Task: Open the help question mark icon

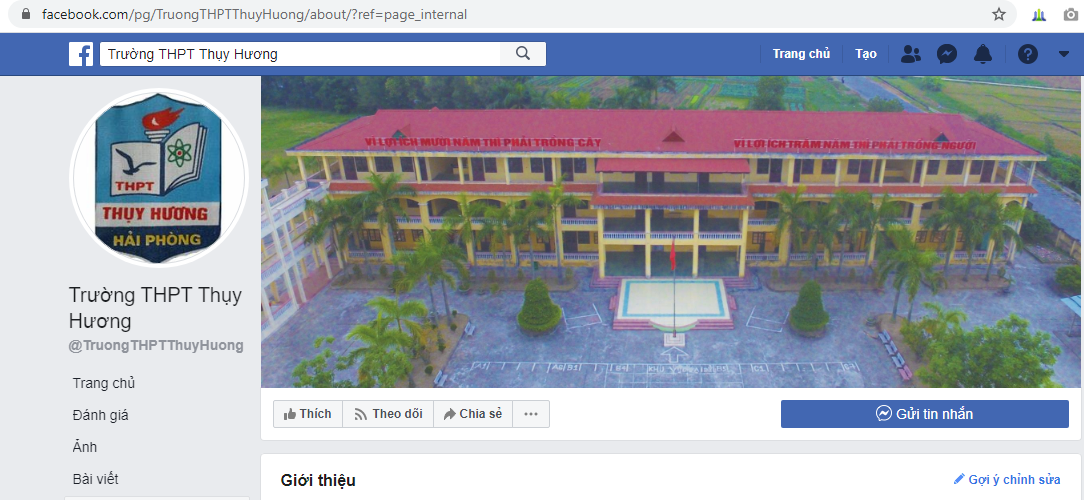Action: [1027, 54]
